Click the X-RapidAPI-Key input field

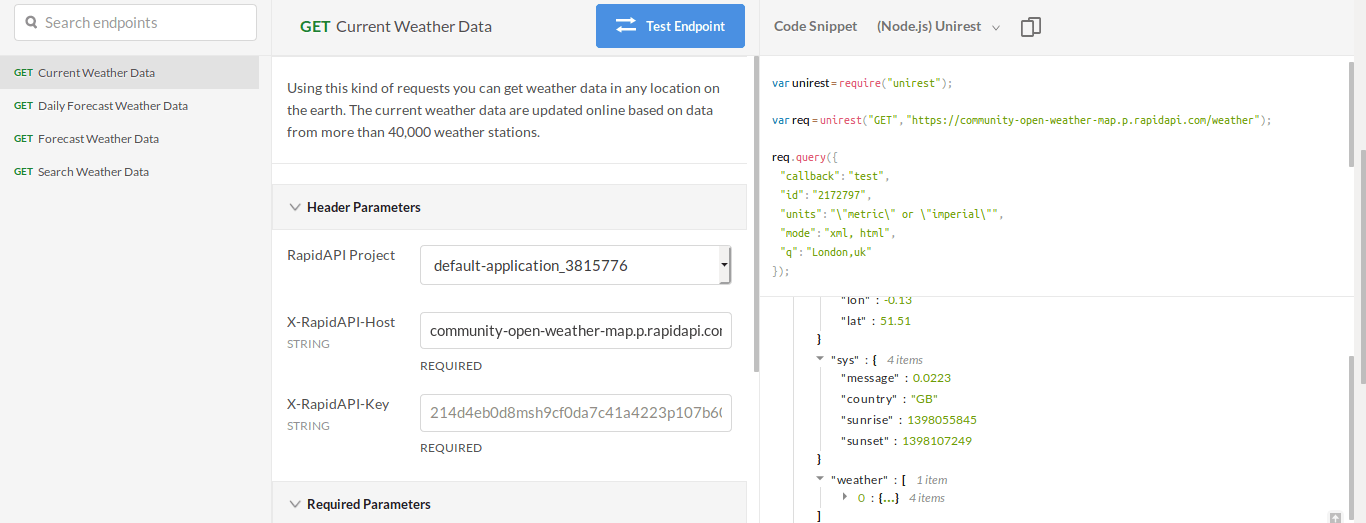click(575, 412)
